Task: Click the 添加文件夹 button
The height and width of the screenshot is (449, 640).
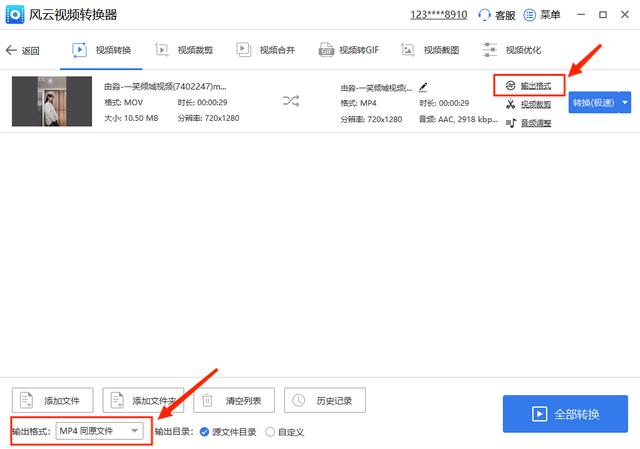Action: (x=143, y=400)
